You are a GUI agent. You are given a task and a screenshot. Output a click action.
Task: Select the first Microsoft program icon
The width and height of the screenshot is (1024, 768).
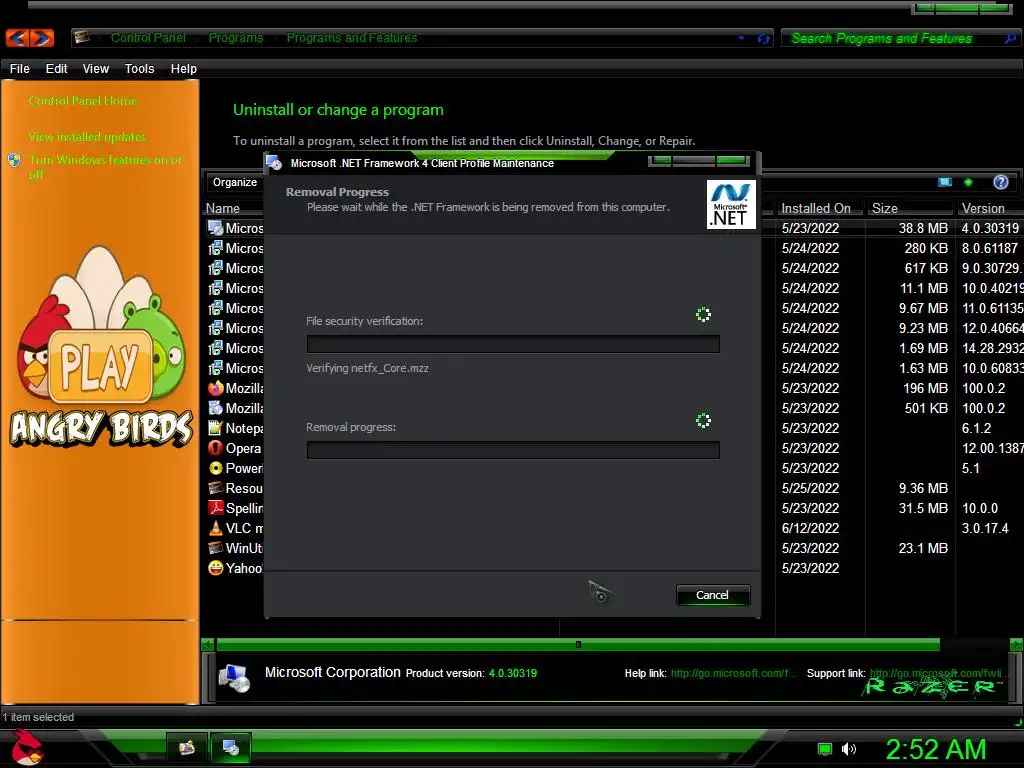click(216, 228)
